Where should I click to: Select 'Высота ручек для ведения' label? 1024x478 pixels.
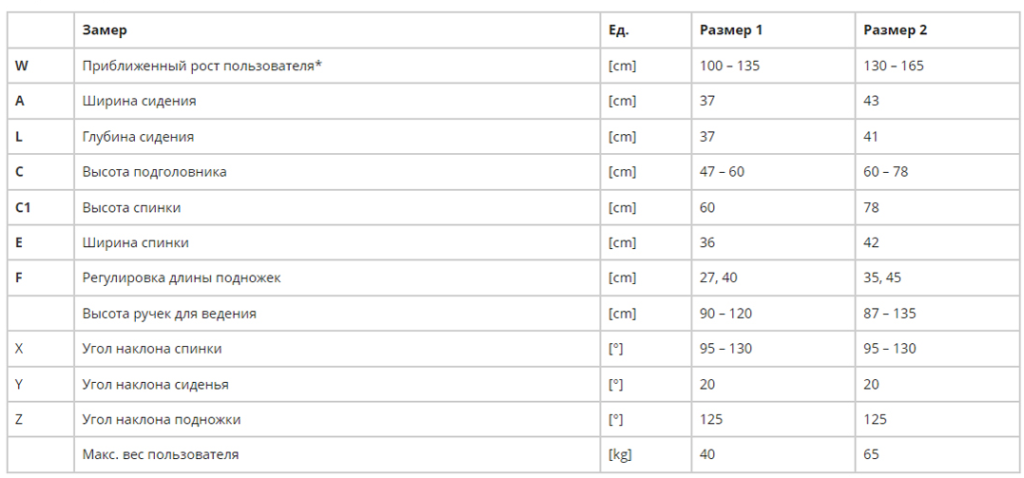pyautogui.click(x=169, y=313)
